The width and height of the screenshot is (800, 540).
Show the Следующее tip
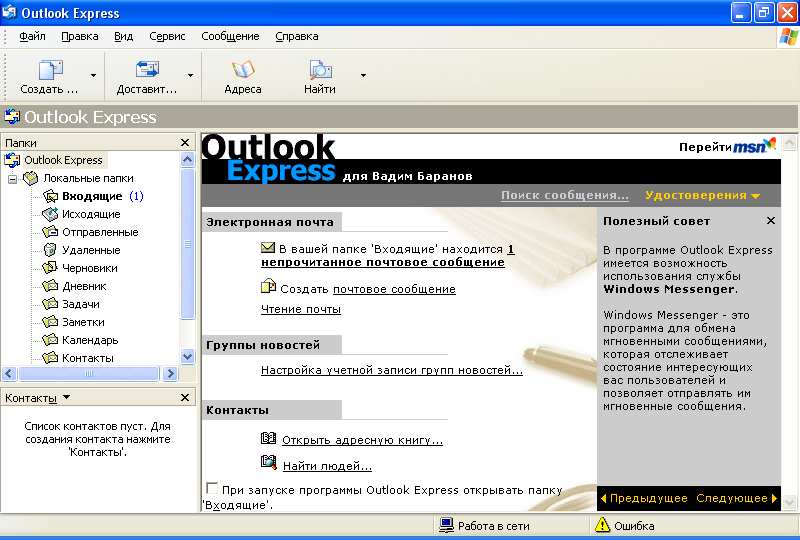click(x=737, y=498)
